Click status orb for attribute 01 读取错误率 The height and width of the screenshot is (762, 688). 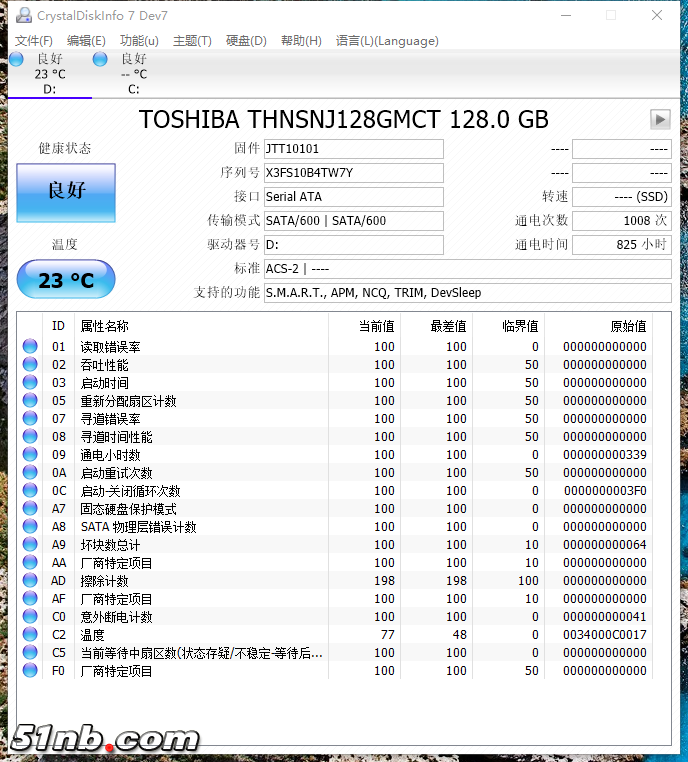[30, 347]
